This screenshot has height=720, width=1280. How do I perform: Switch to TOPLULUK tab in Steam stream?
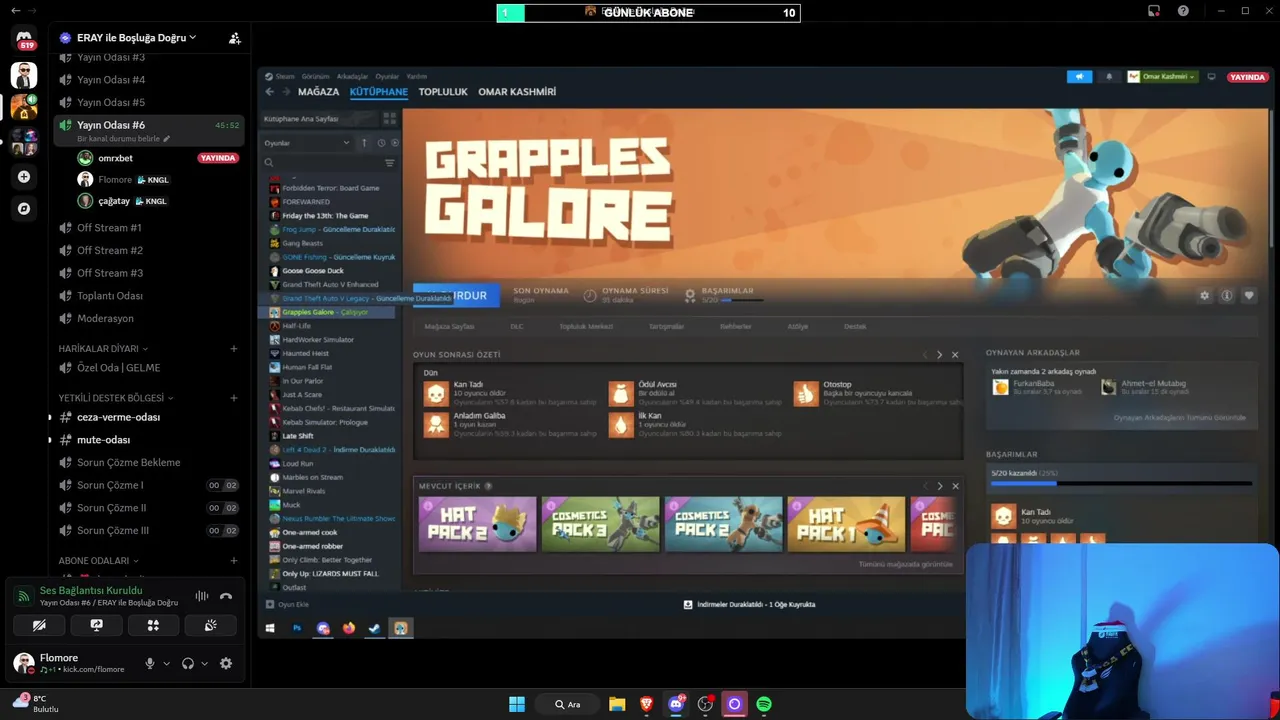click(x=443, y=92)
